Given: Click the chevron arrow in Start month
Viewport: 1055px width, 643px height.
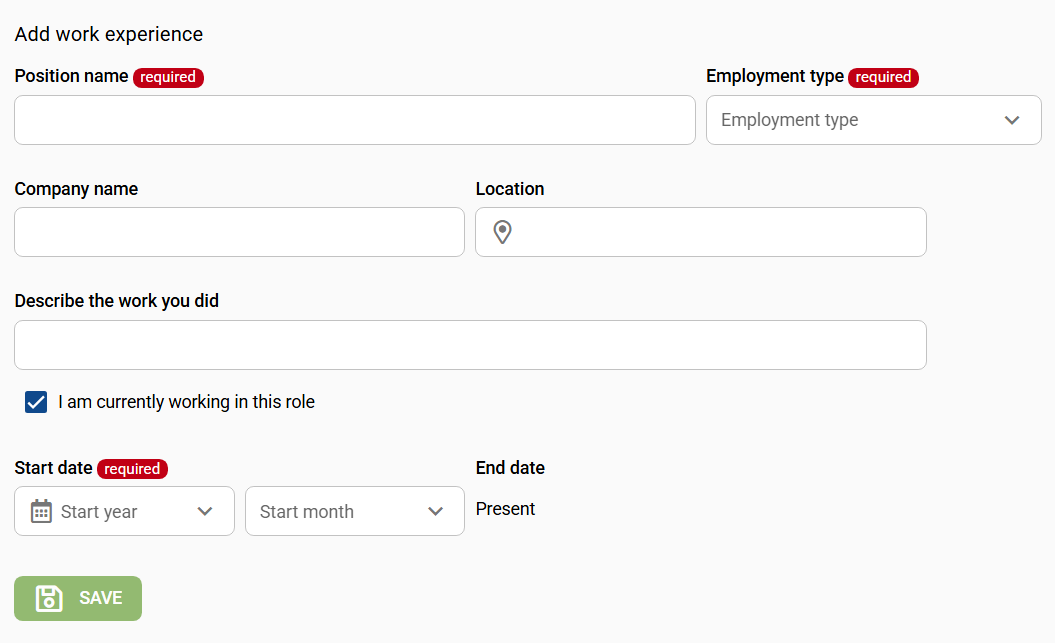Looking at the screenshot, I should click(435, 511).
